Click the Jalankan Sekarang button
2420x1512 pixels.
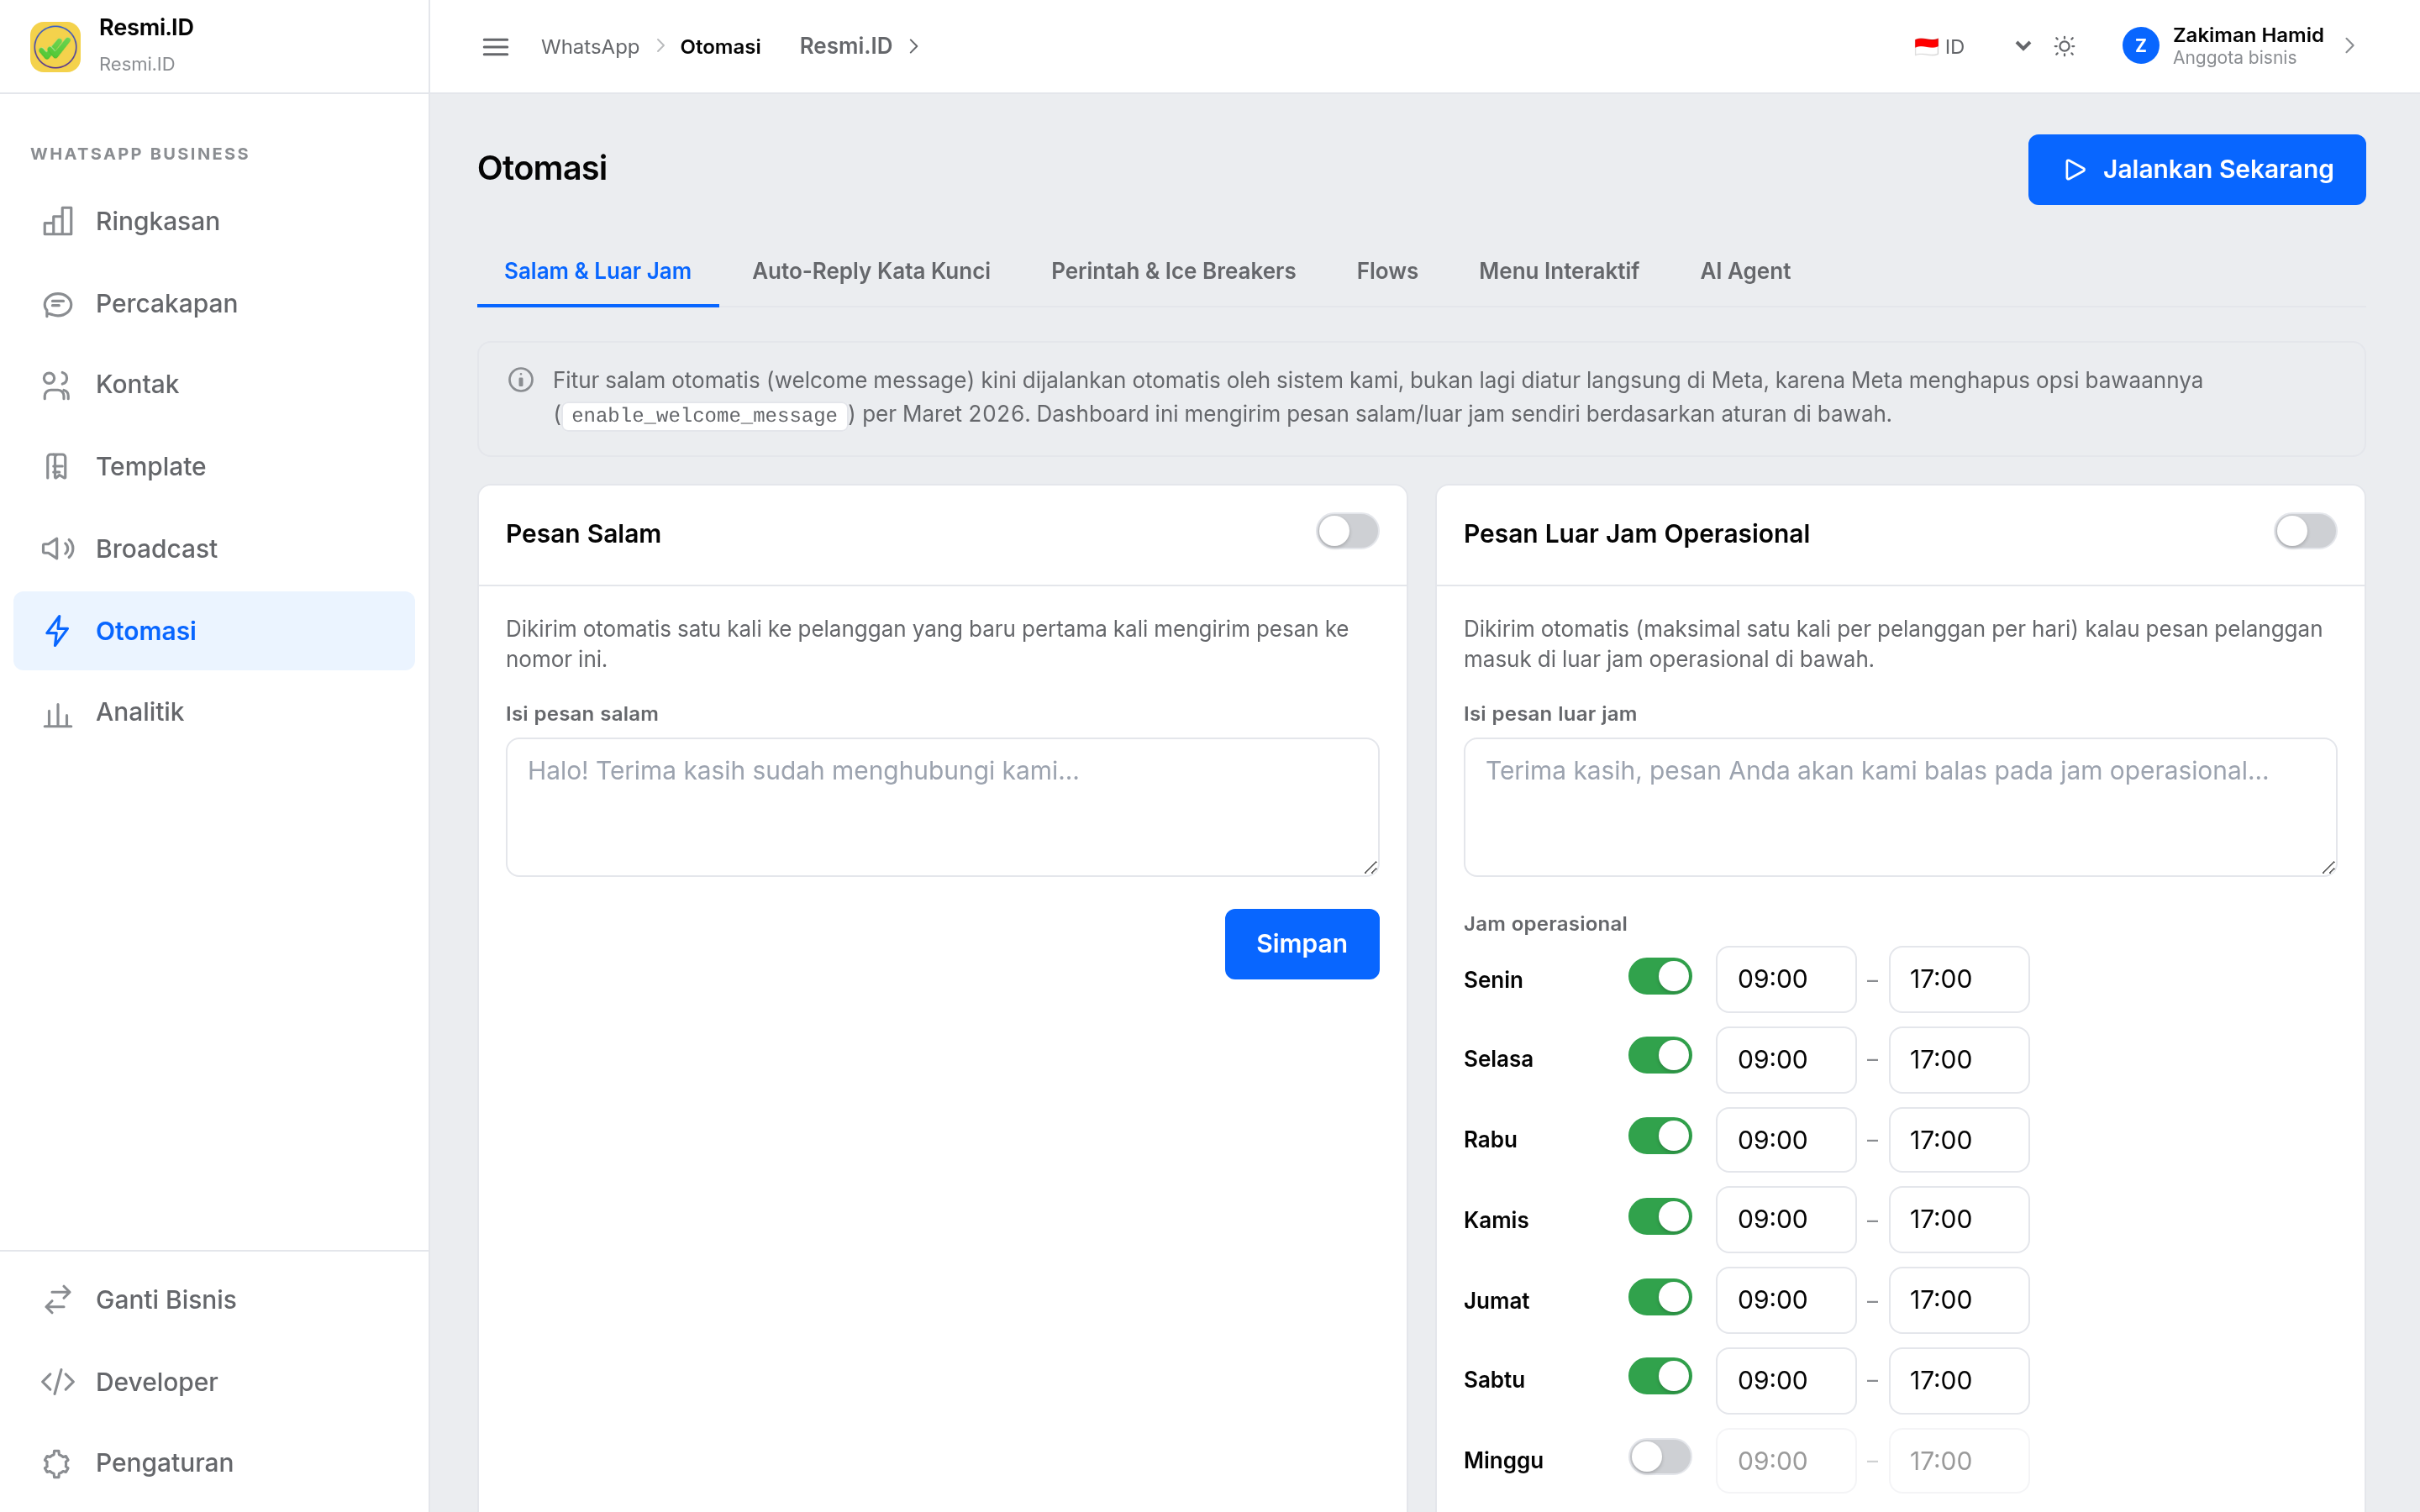coord(2196,170)
